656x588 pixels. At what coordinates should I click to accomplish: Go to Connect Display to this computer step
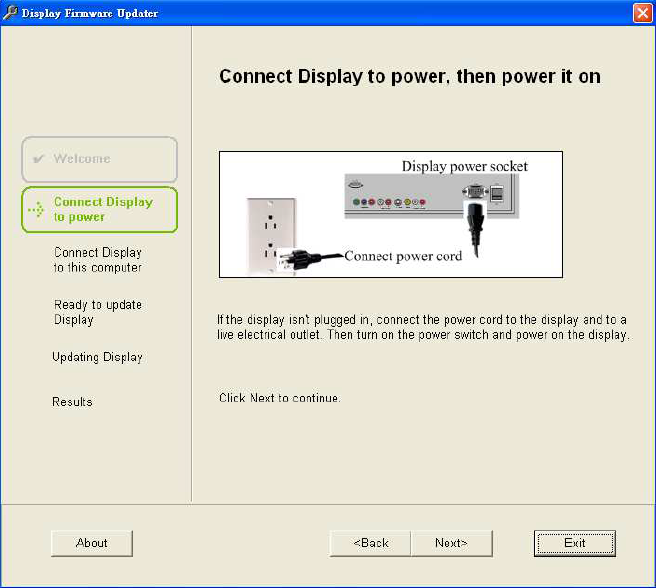[x=98, y=260]
